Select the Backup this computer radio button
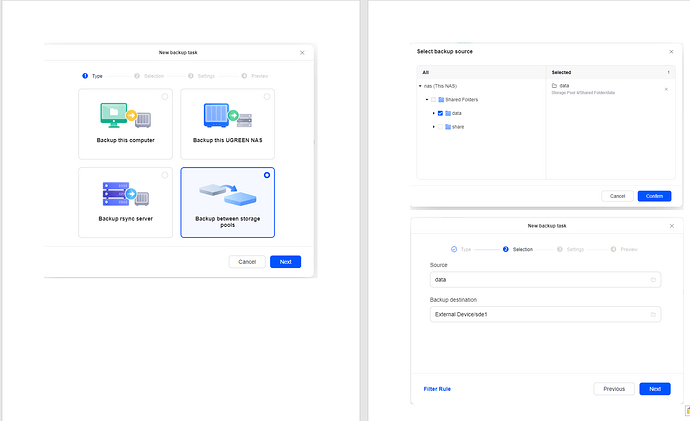Image resolution: width=690 pixels, height=421 pixels. coord(164,97)
